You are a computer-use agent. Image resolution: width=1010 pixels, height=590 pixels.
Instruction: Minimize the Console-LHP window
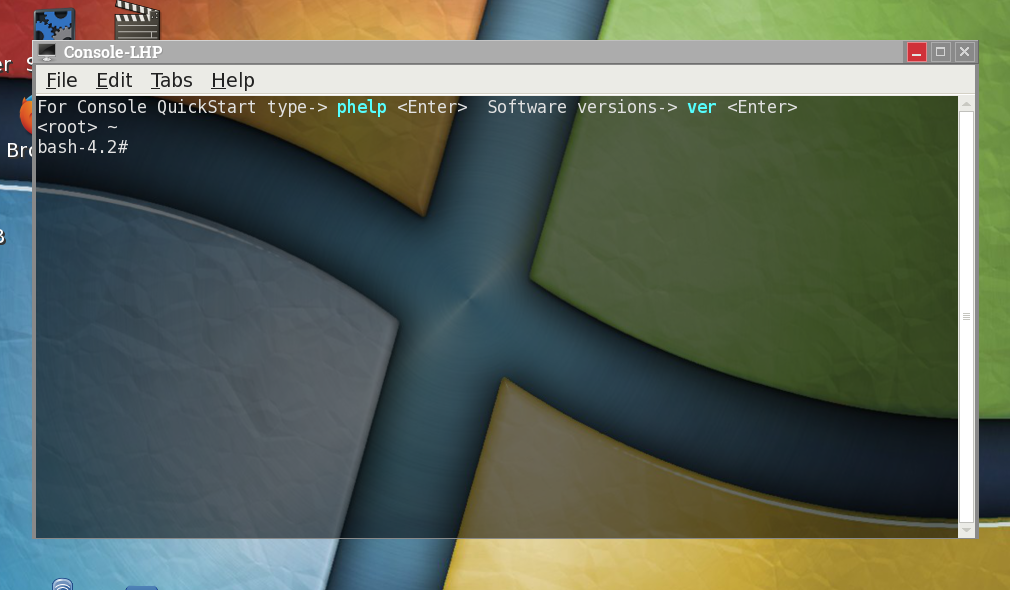coord(917,52)
